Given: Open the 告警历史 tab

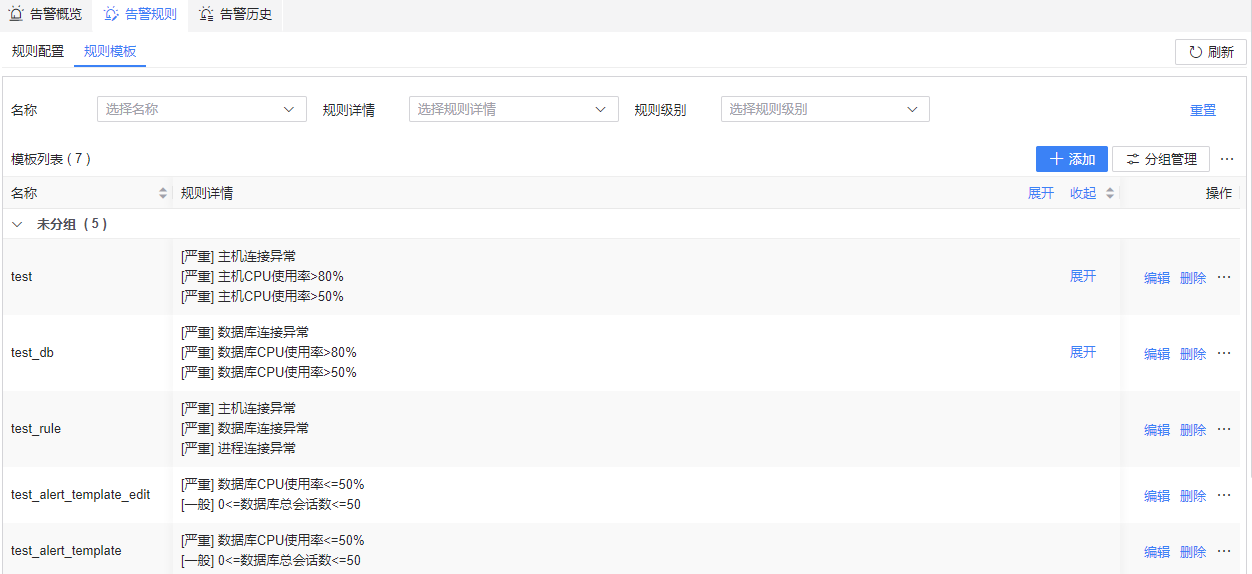Looking at the screenshot, I should pos(235,15).
